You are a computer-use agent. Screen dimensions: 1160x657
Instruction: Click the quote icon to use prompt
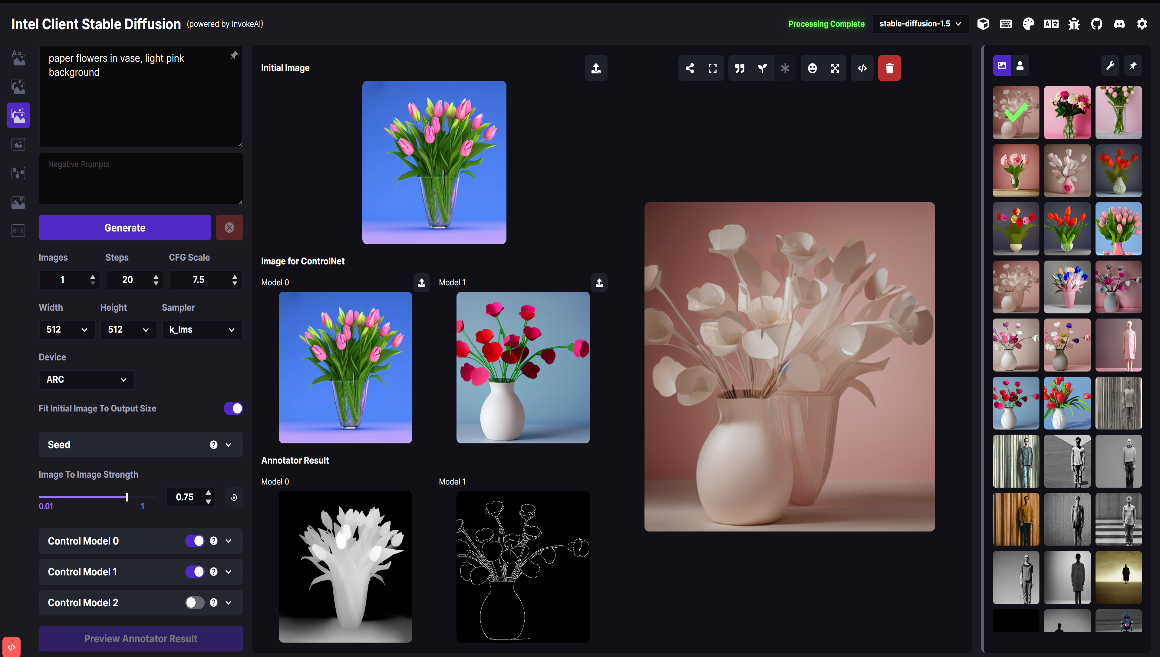pos(739,68)
